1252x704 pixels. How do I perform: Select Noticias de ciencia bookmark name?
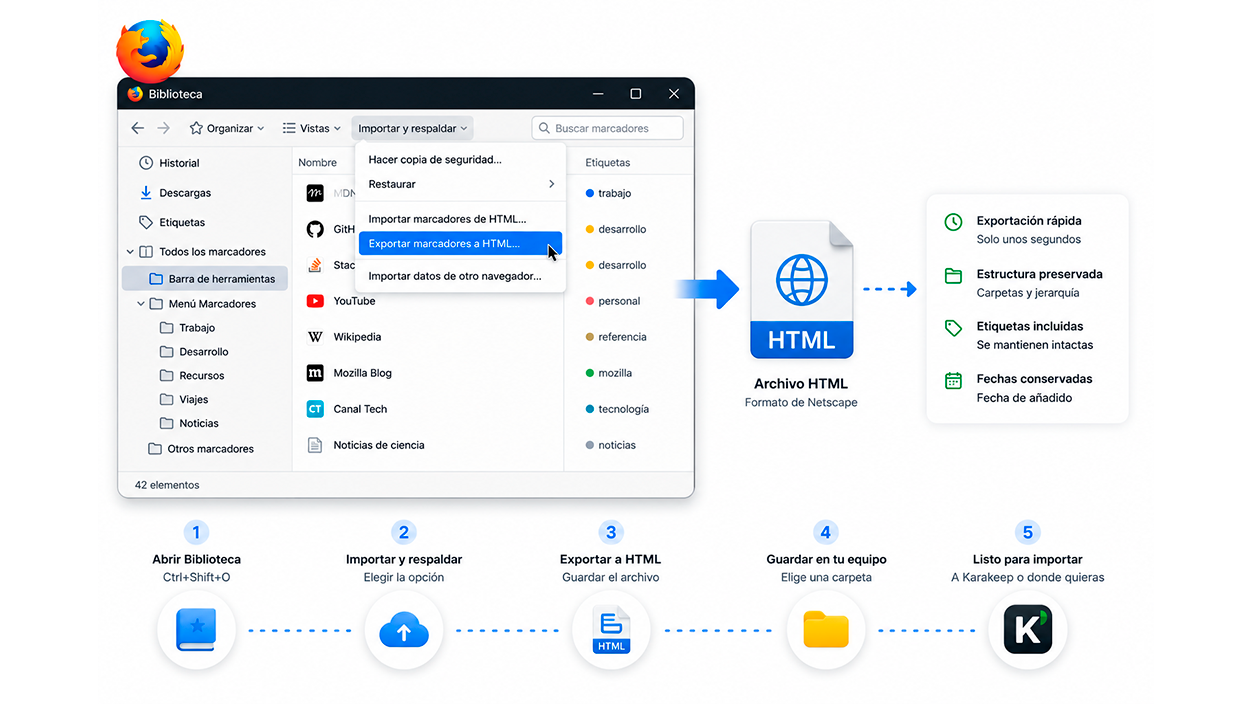pos(379,445)
